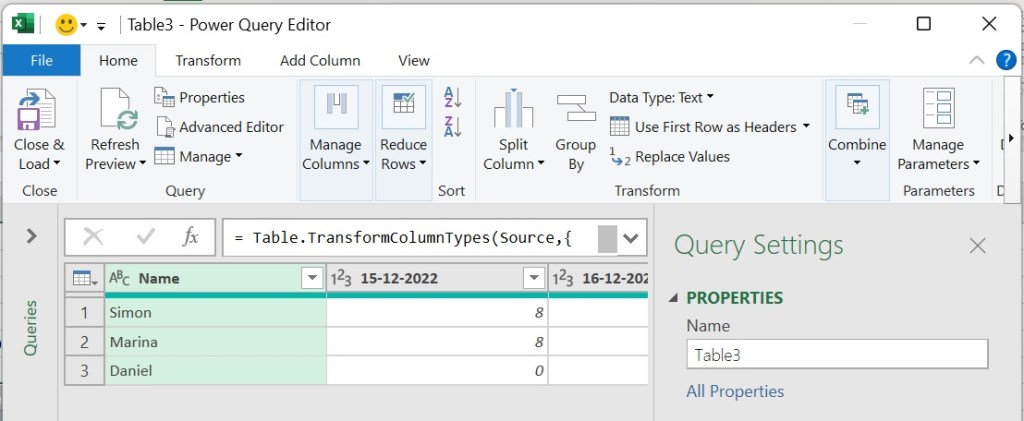This screenshot has height=421, width=1024.
Task: Open the File menu
Action: coord(41,60)
